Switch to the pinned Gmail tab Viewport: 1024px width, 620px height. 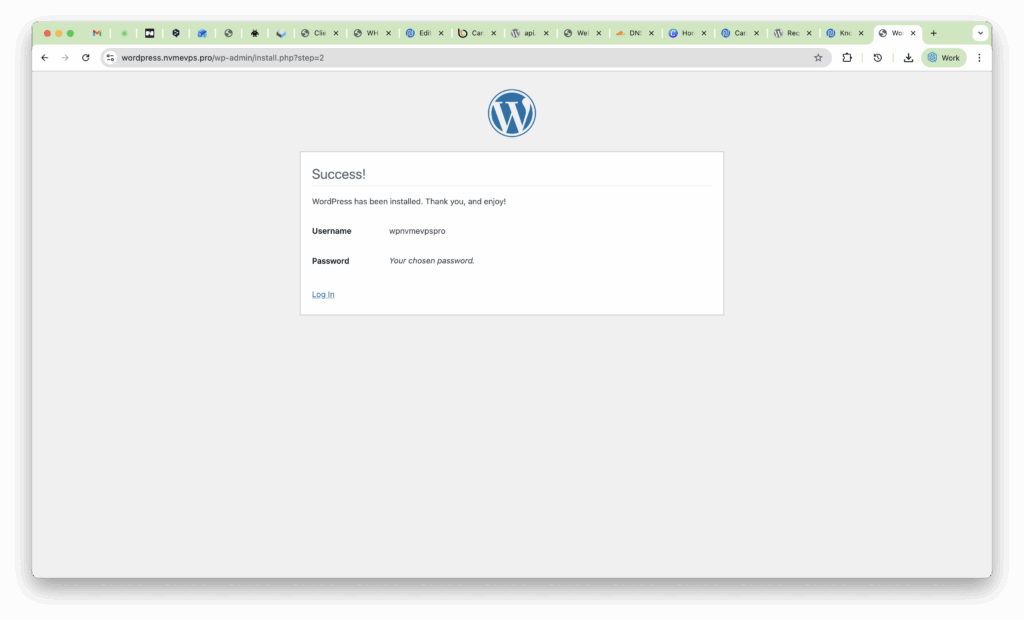pos(97,33)
